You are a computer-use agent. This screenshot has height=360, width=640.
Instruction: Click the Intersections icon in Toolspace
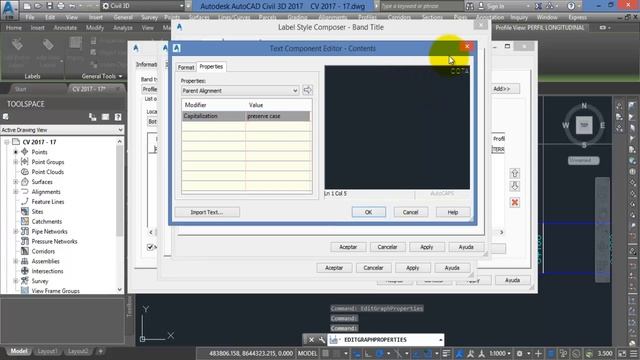(x=24, y=271)
